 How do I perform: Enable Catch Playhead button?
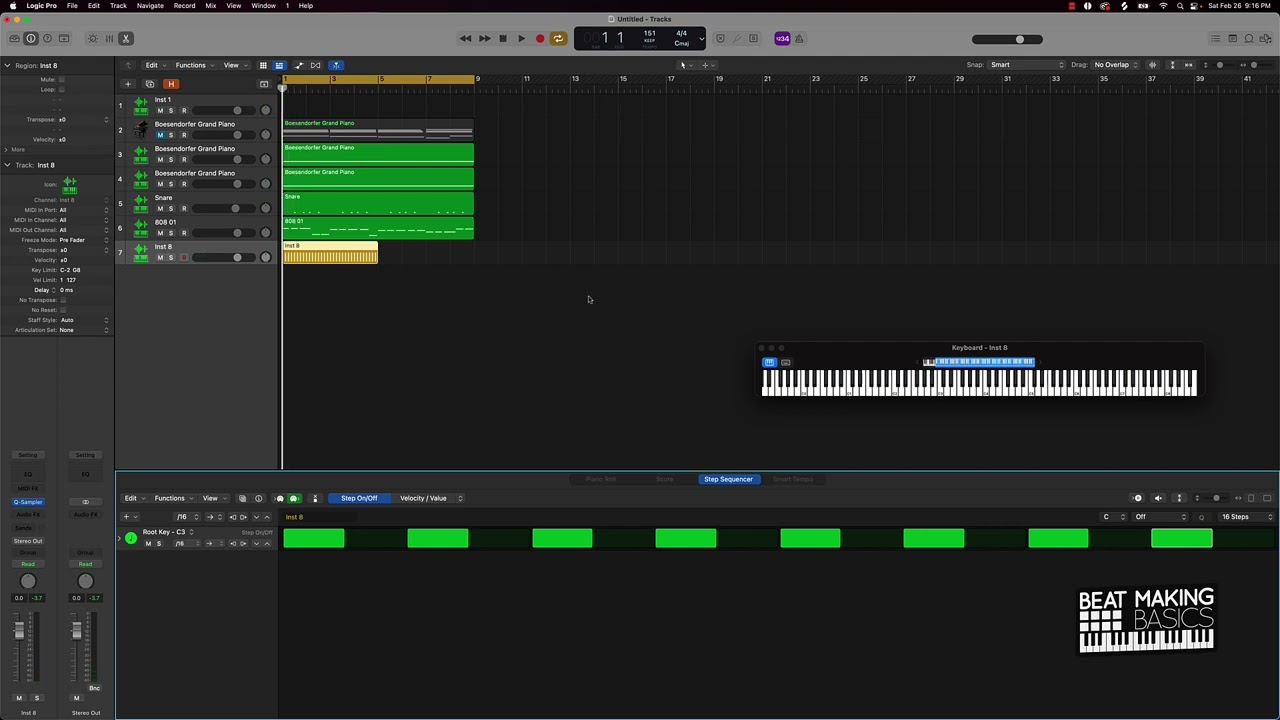(336, 65)
